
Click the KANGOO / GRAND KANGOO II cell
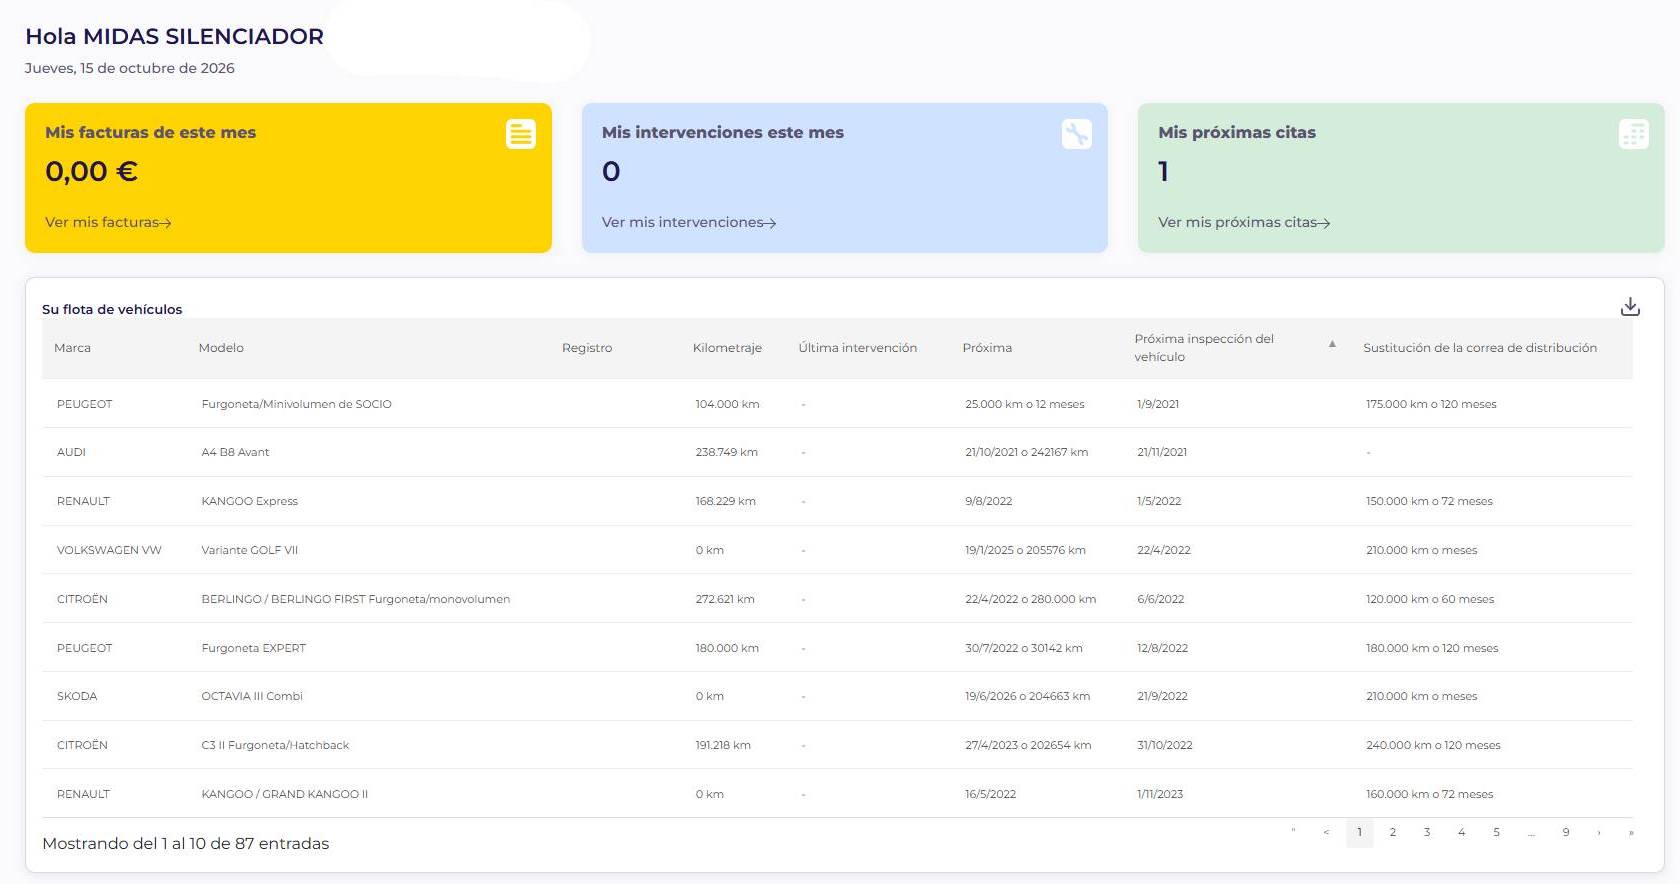click(x=284, y=794)
